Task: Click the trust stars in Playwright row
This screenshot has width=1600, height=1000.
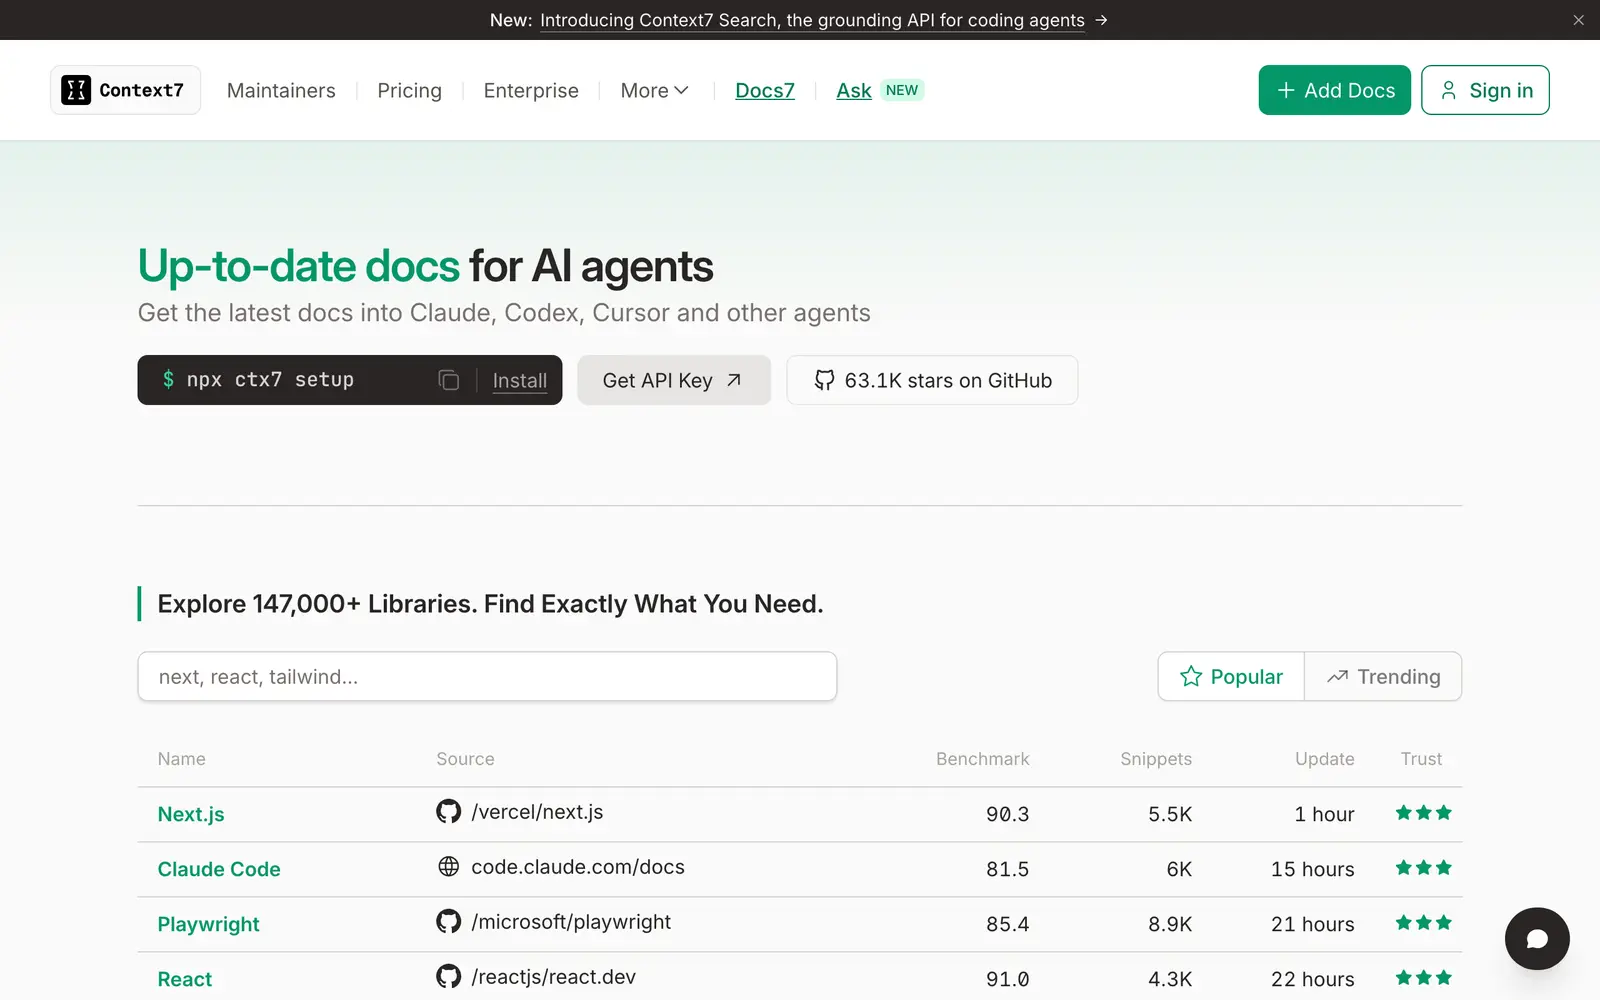Action: pyautogui.click(x=1424, y=923)
